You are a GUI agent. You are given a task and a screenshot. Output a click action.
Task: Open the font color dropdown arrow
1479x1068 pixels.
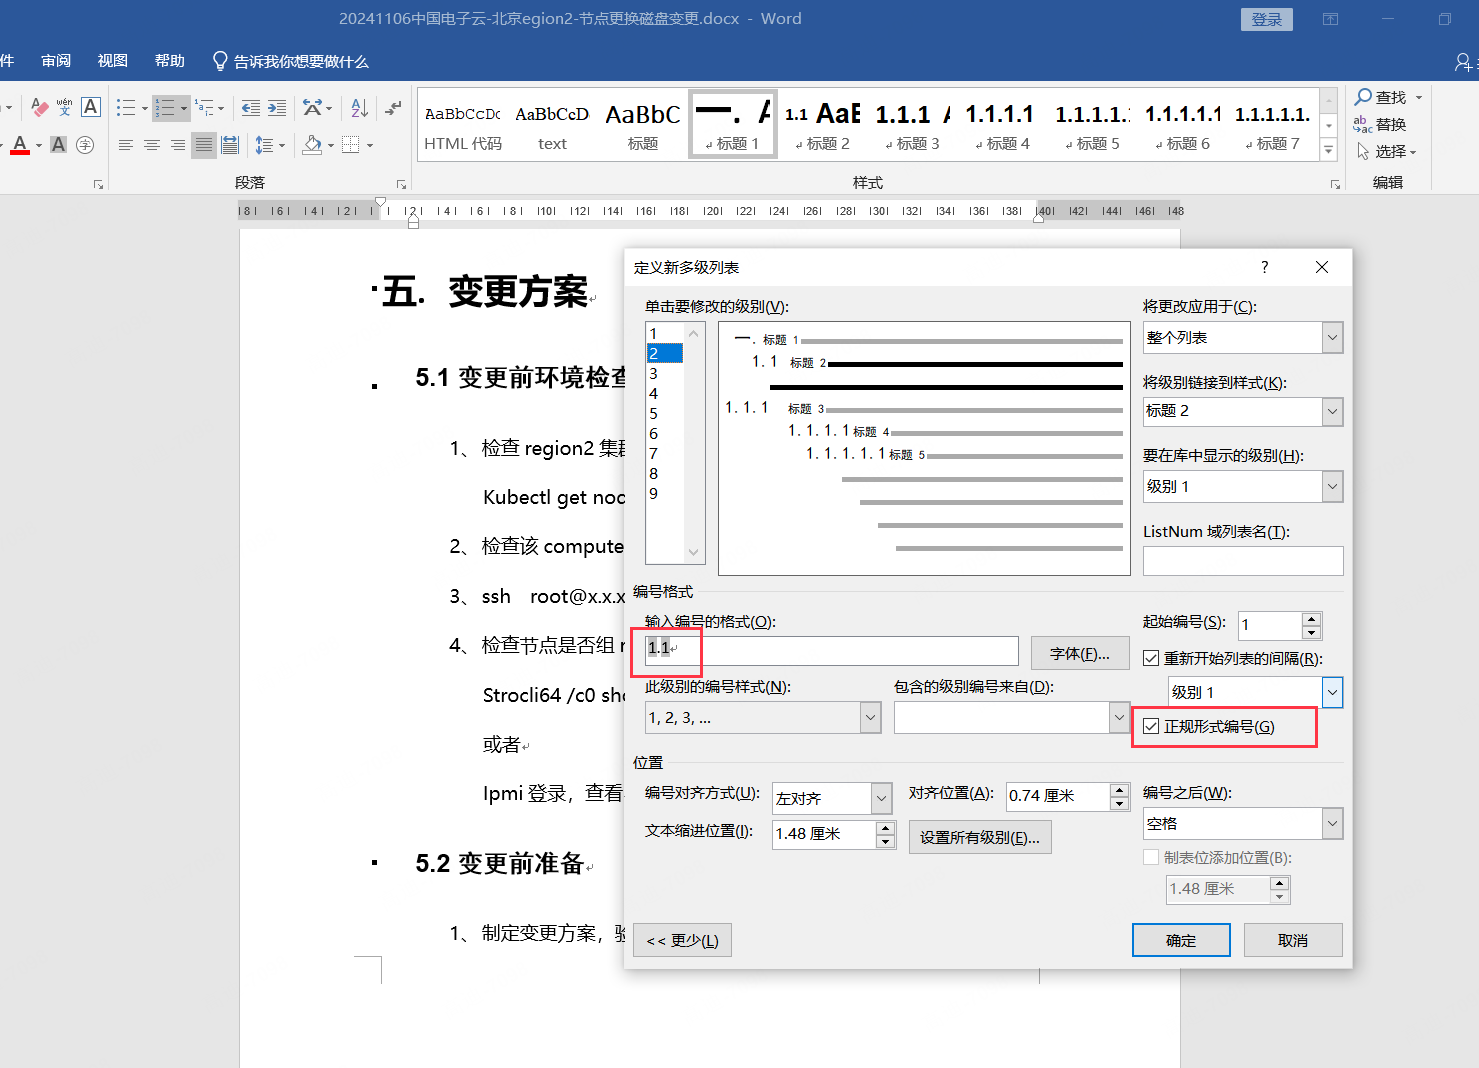(39, 146)
